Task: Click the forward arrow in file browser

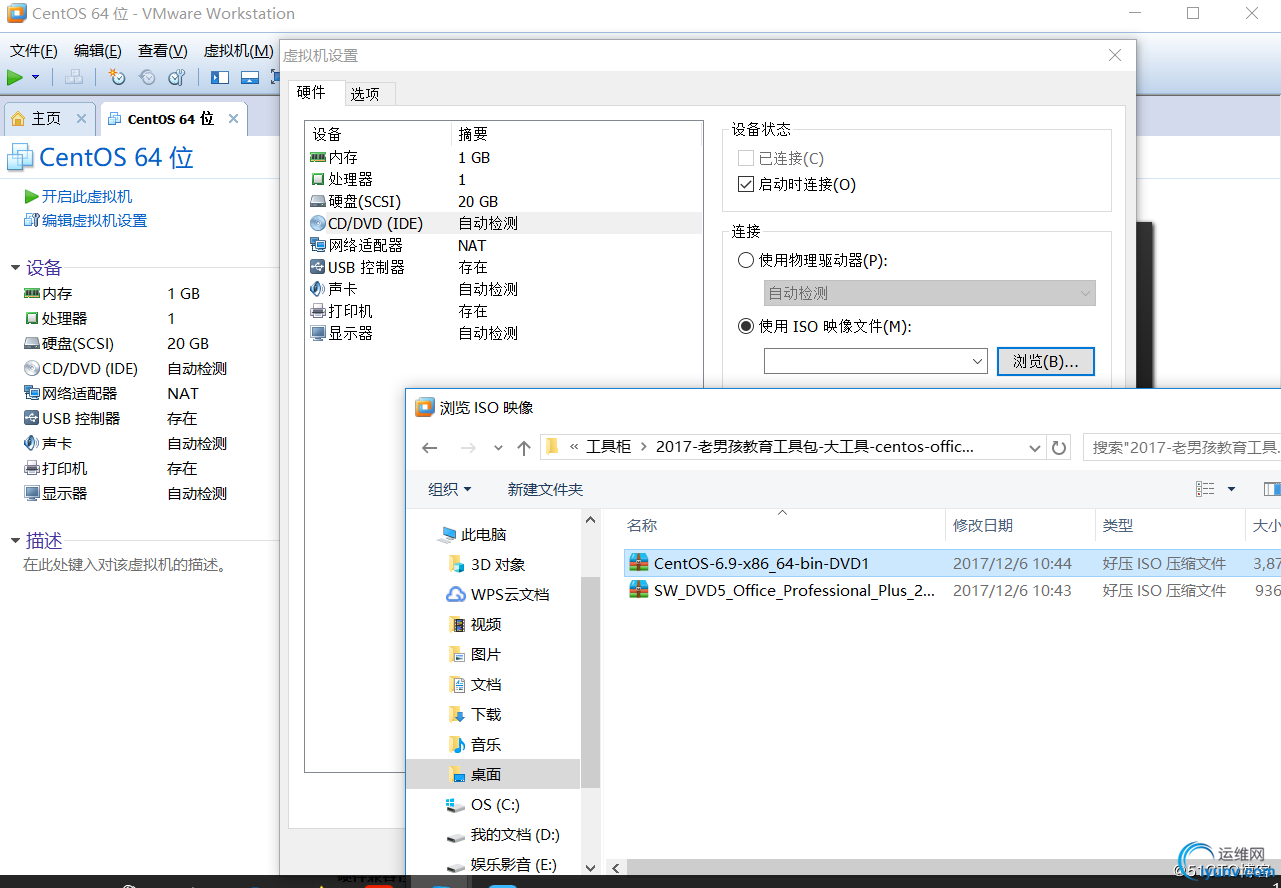Action: [x=468, y=448]
